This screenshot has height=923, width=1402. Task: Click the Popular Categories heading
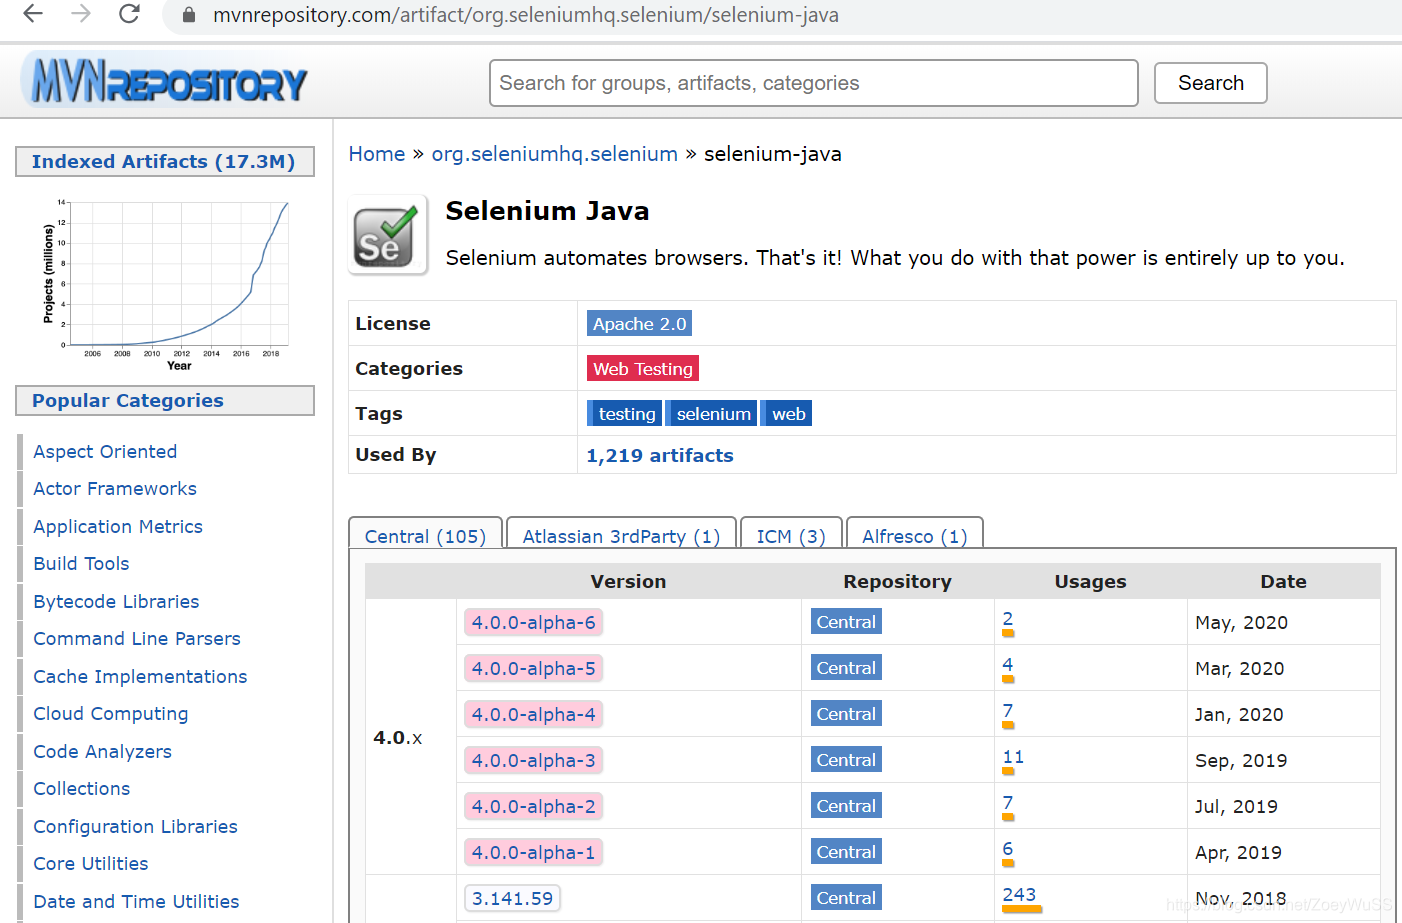click(165, 401)
